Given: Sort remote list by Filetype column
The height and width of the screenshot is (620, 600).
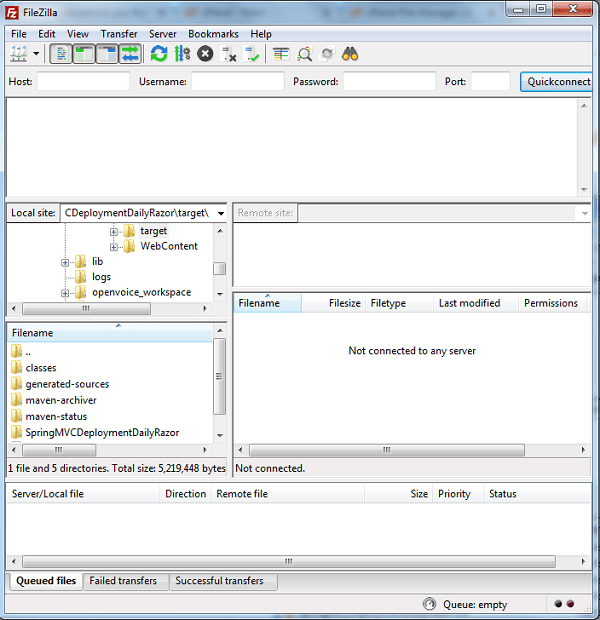Looking at the screenshot, I should coord(399,303).
